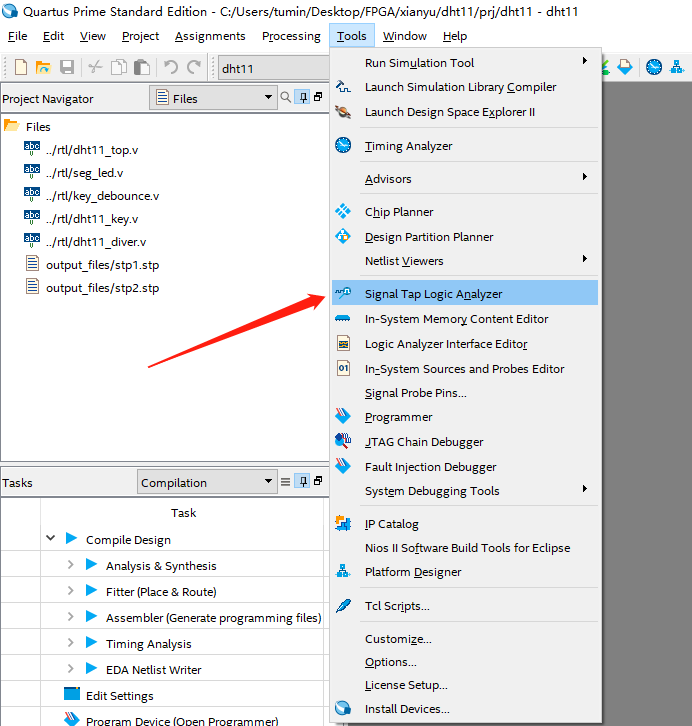Undock the Tasks panel
This screenshot has height=726, width=692.
pyautogui.click(x=318, y=481)
